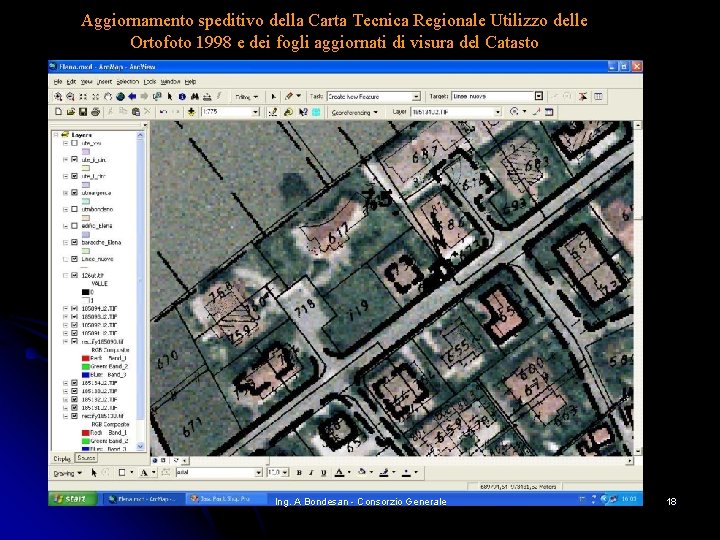
Task: Click the Add Data button
Action: click(191, 112)
